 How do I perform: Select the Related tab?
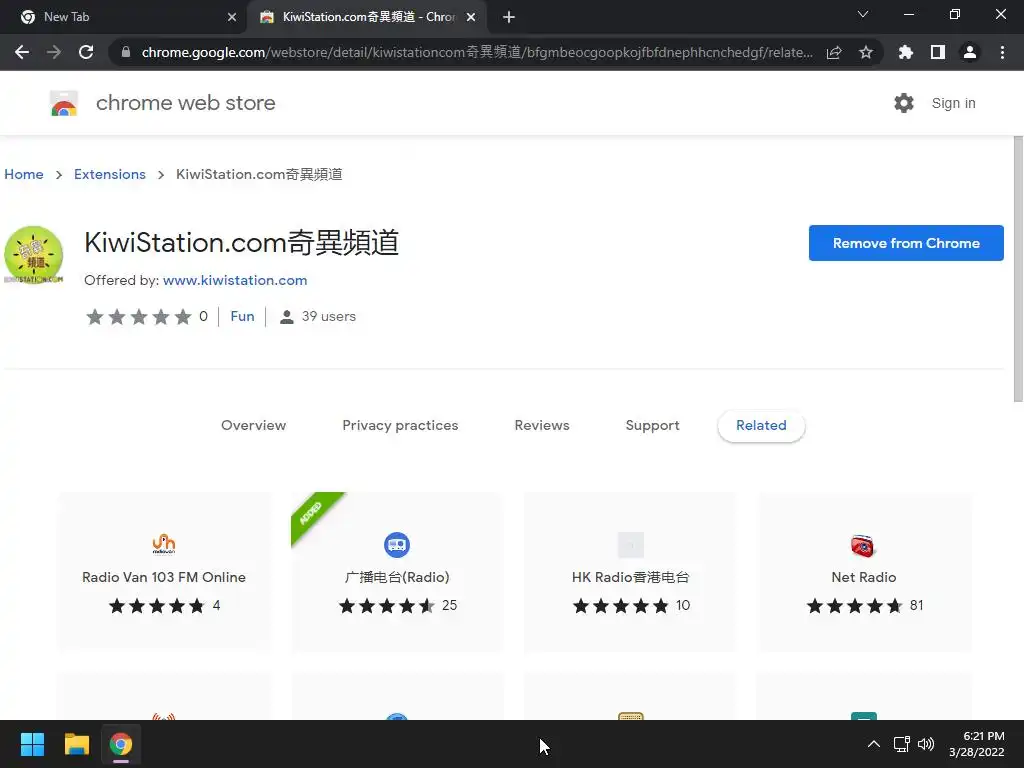coord(761,426)
